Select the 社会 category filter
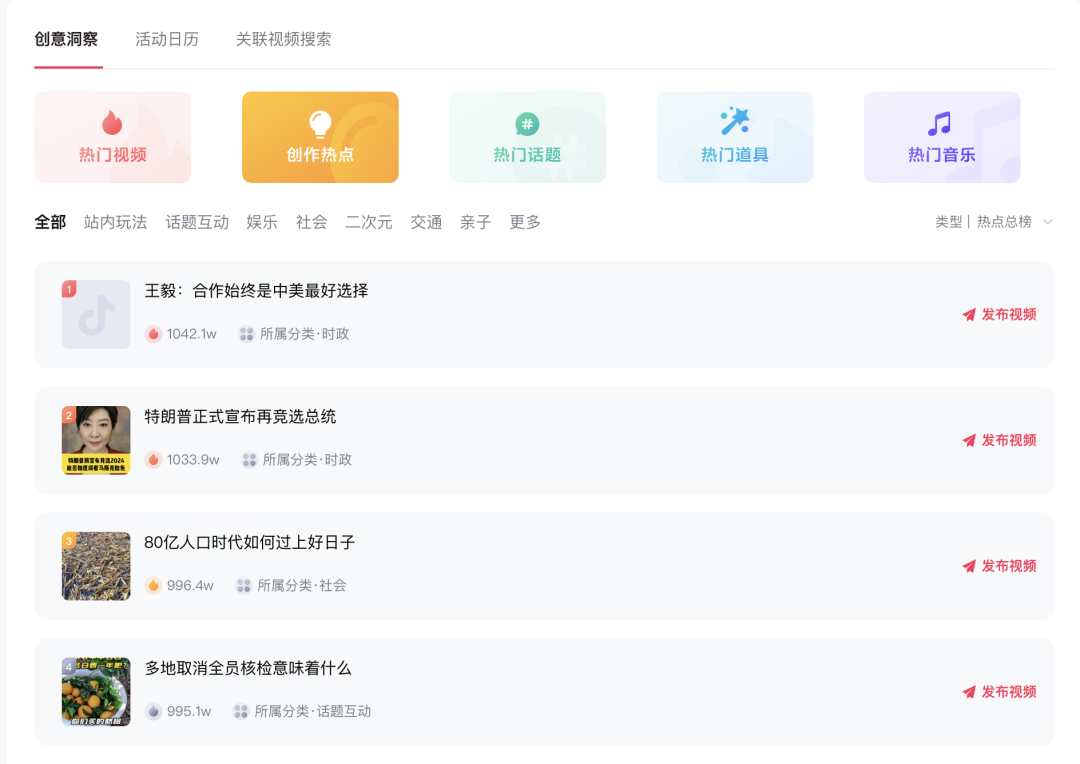 point(311,222)
